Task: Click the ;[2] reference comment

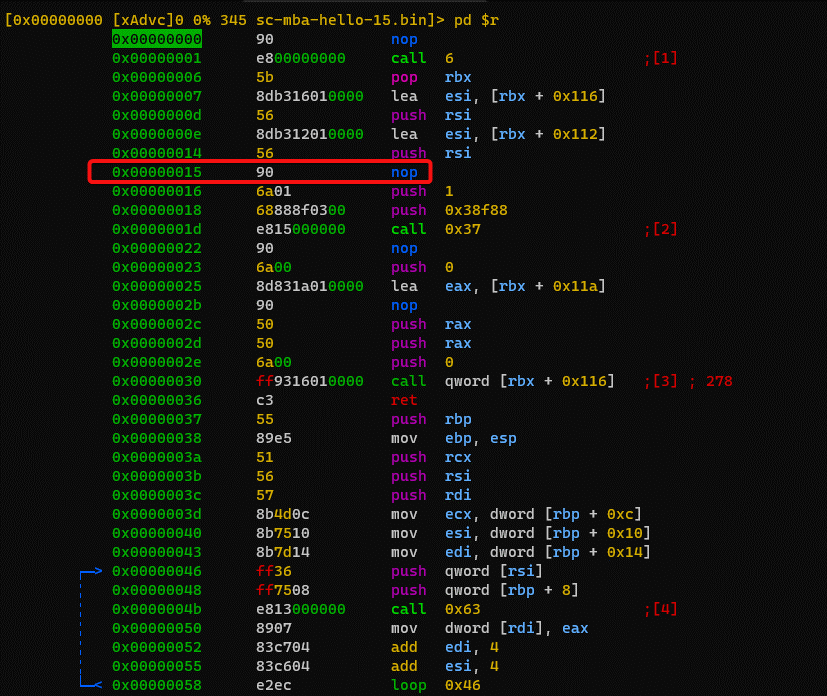Action: click(x=661, y=229)
